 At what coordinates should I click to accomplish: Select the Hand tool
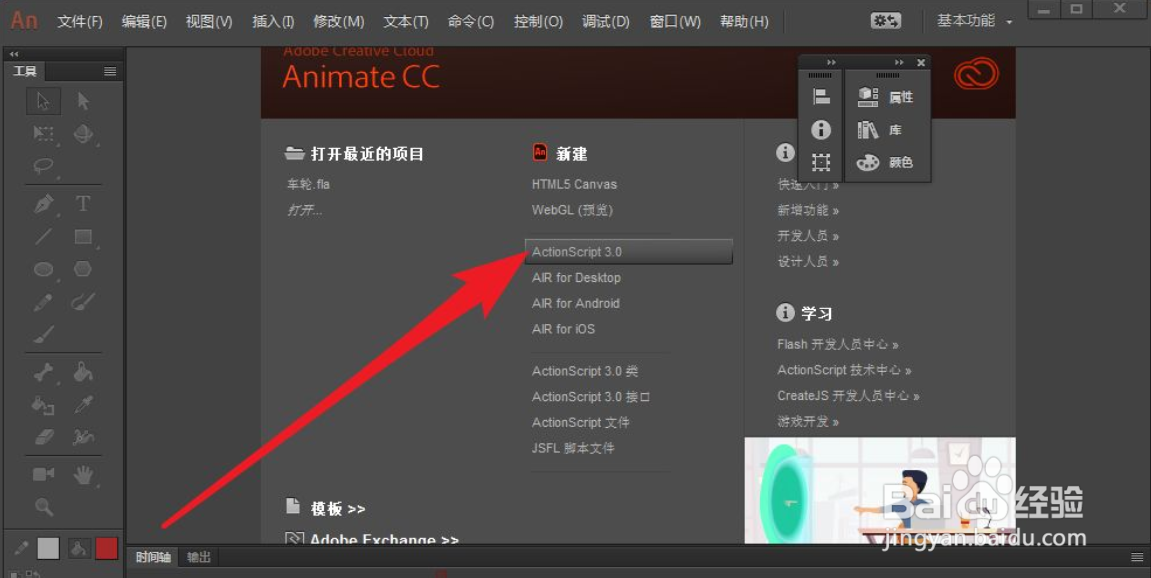point(83,475)
